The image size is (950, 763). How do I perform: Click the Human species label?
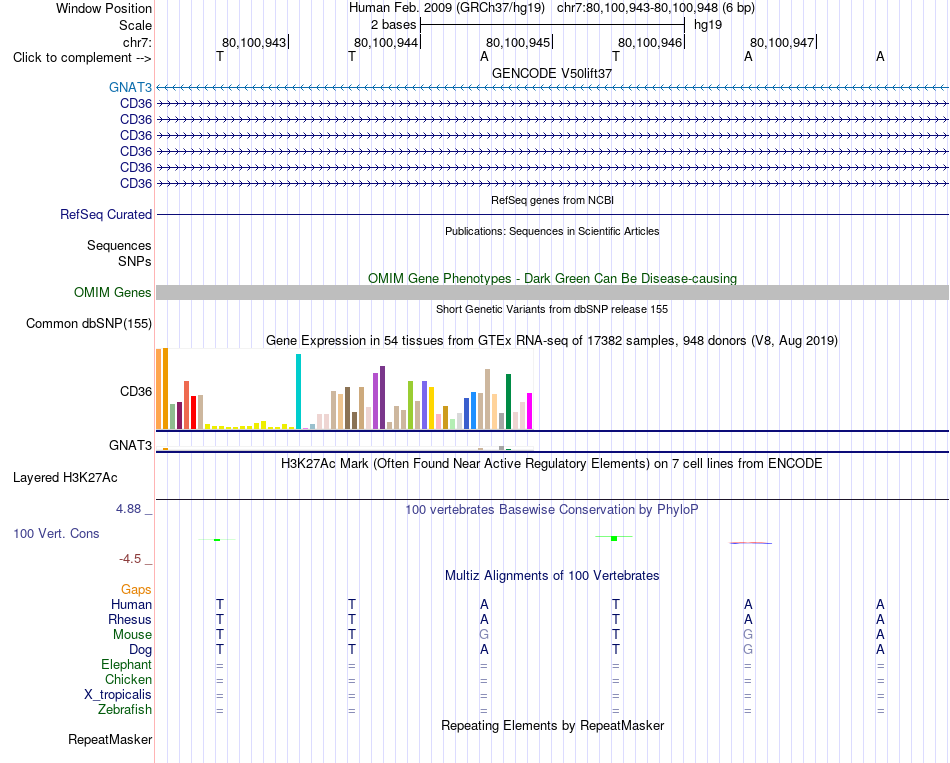pos(131,604)
